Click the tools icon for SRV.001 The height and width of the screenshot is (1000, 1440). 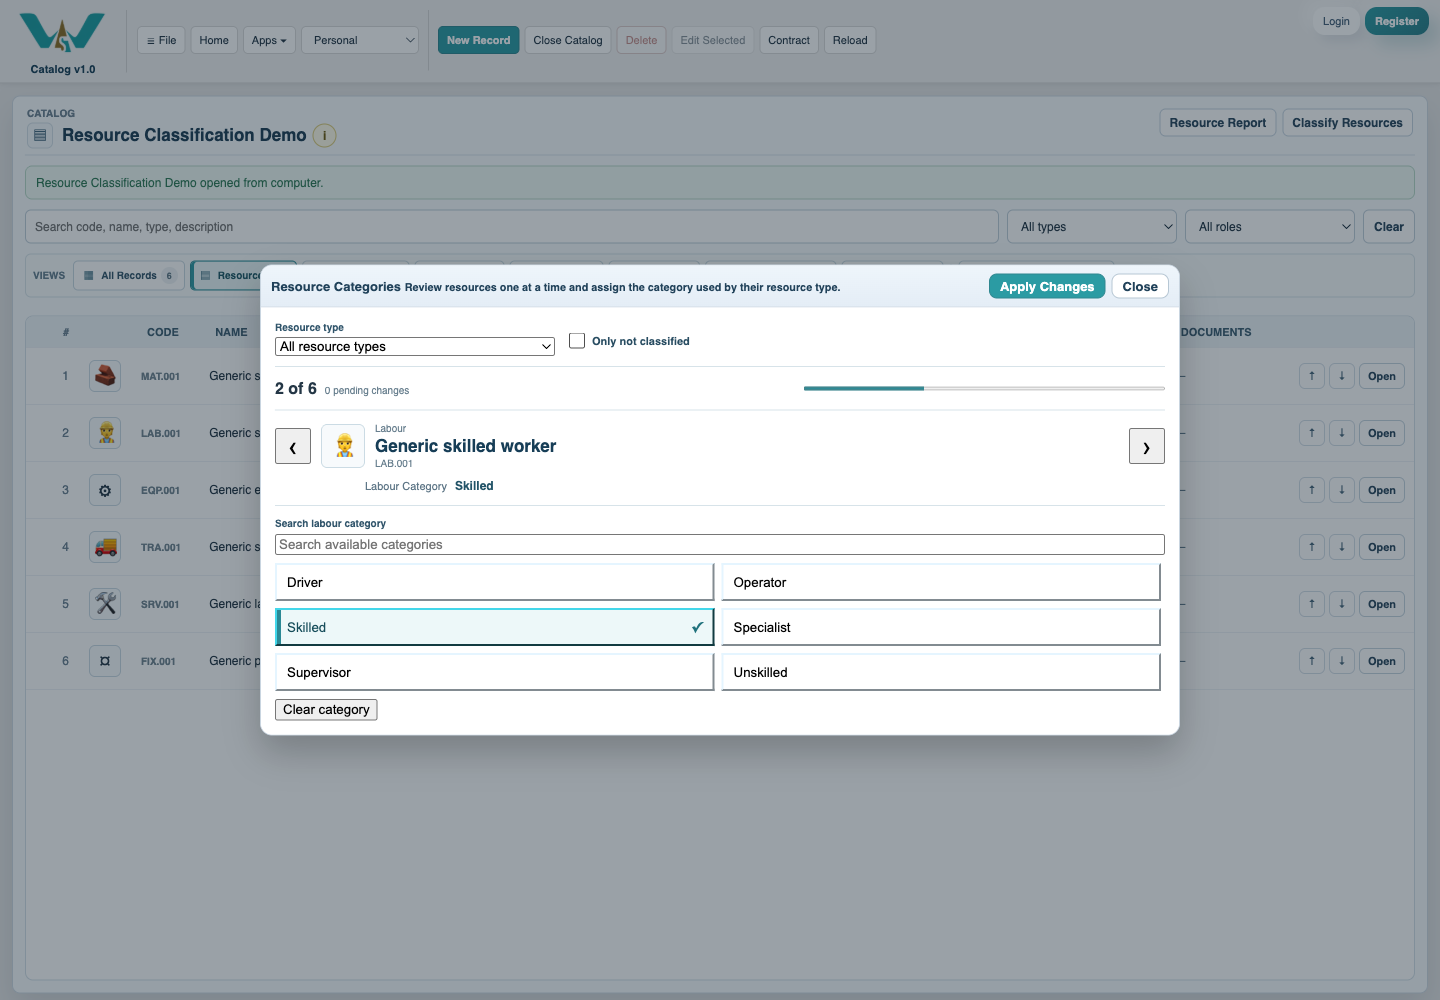click(x=105, y=604)
